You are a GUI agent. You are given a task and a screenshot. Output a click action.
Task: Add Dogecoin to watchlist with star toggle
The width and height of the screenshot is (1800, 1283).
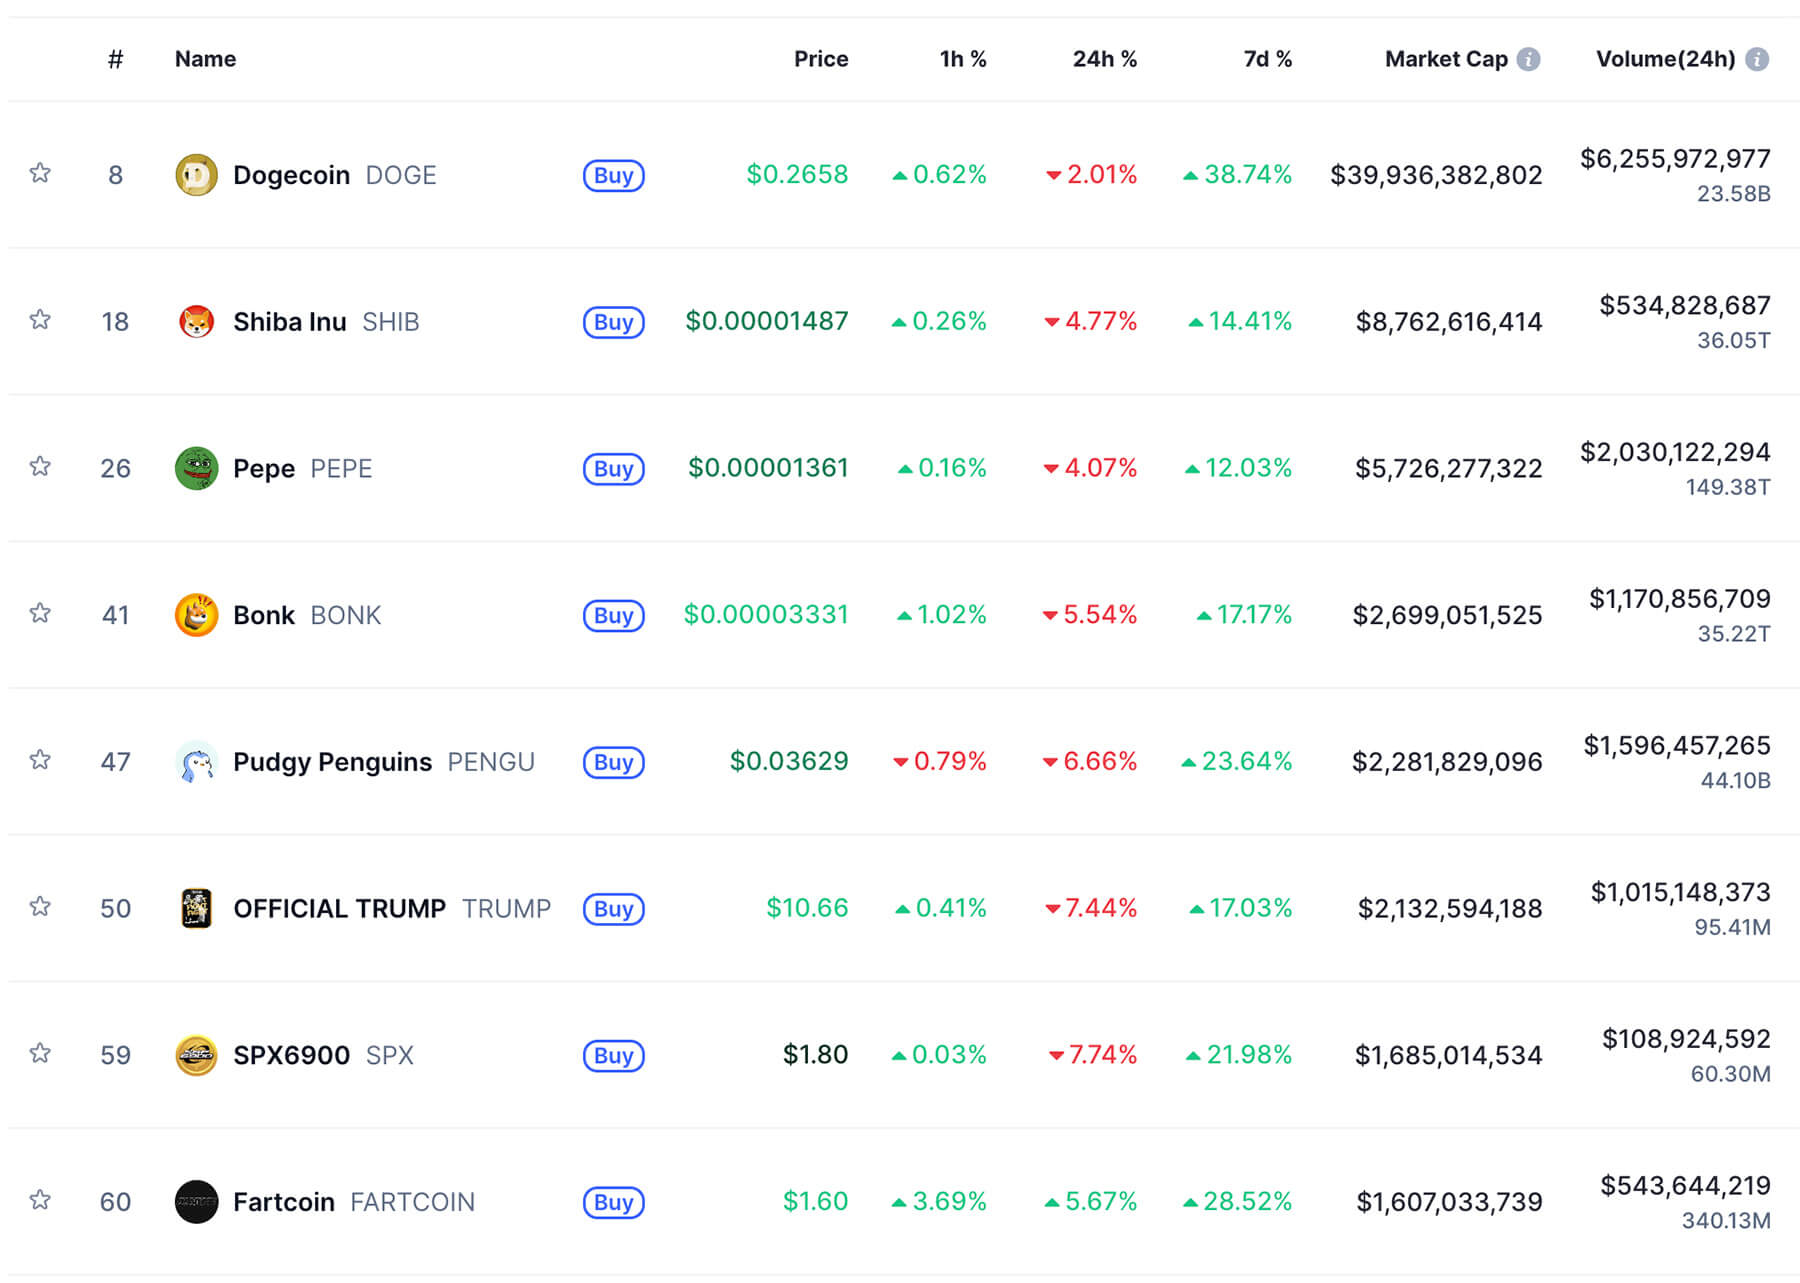pyautogui.click(x=41, y=174)
